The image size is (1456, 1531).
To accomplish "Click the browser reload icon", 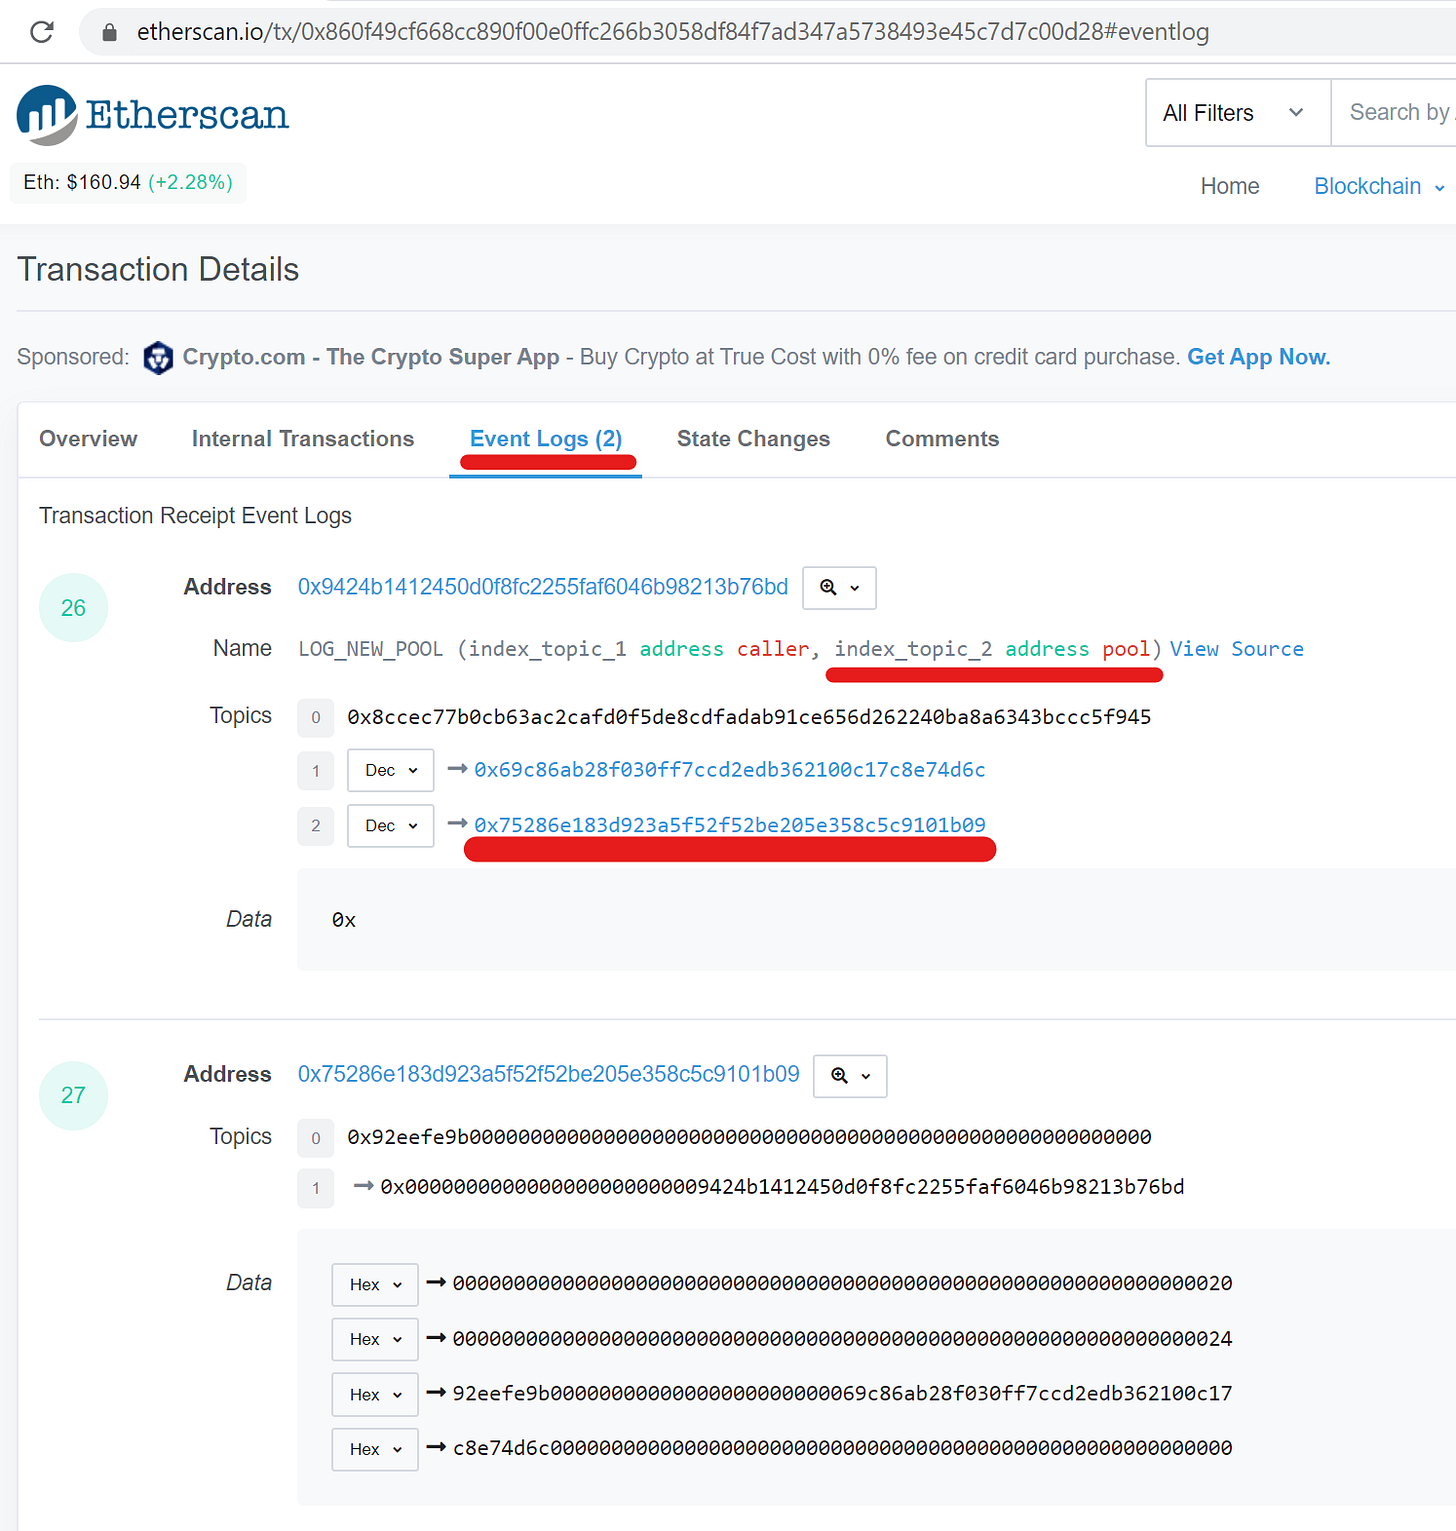I will pyautogui.click(x=42, y=32).
